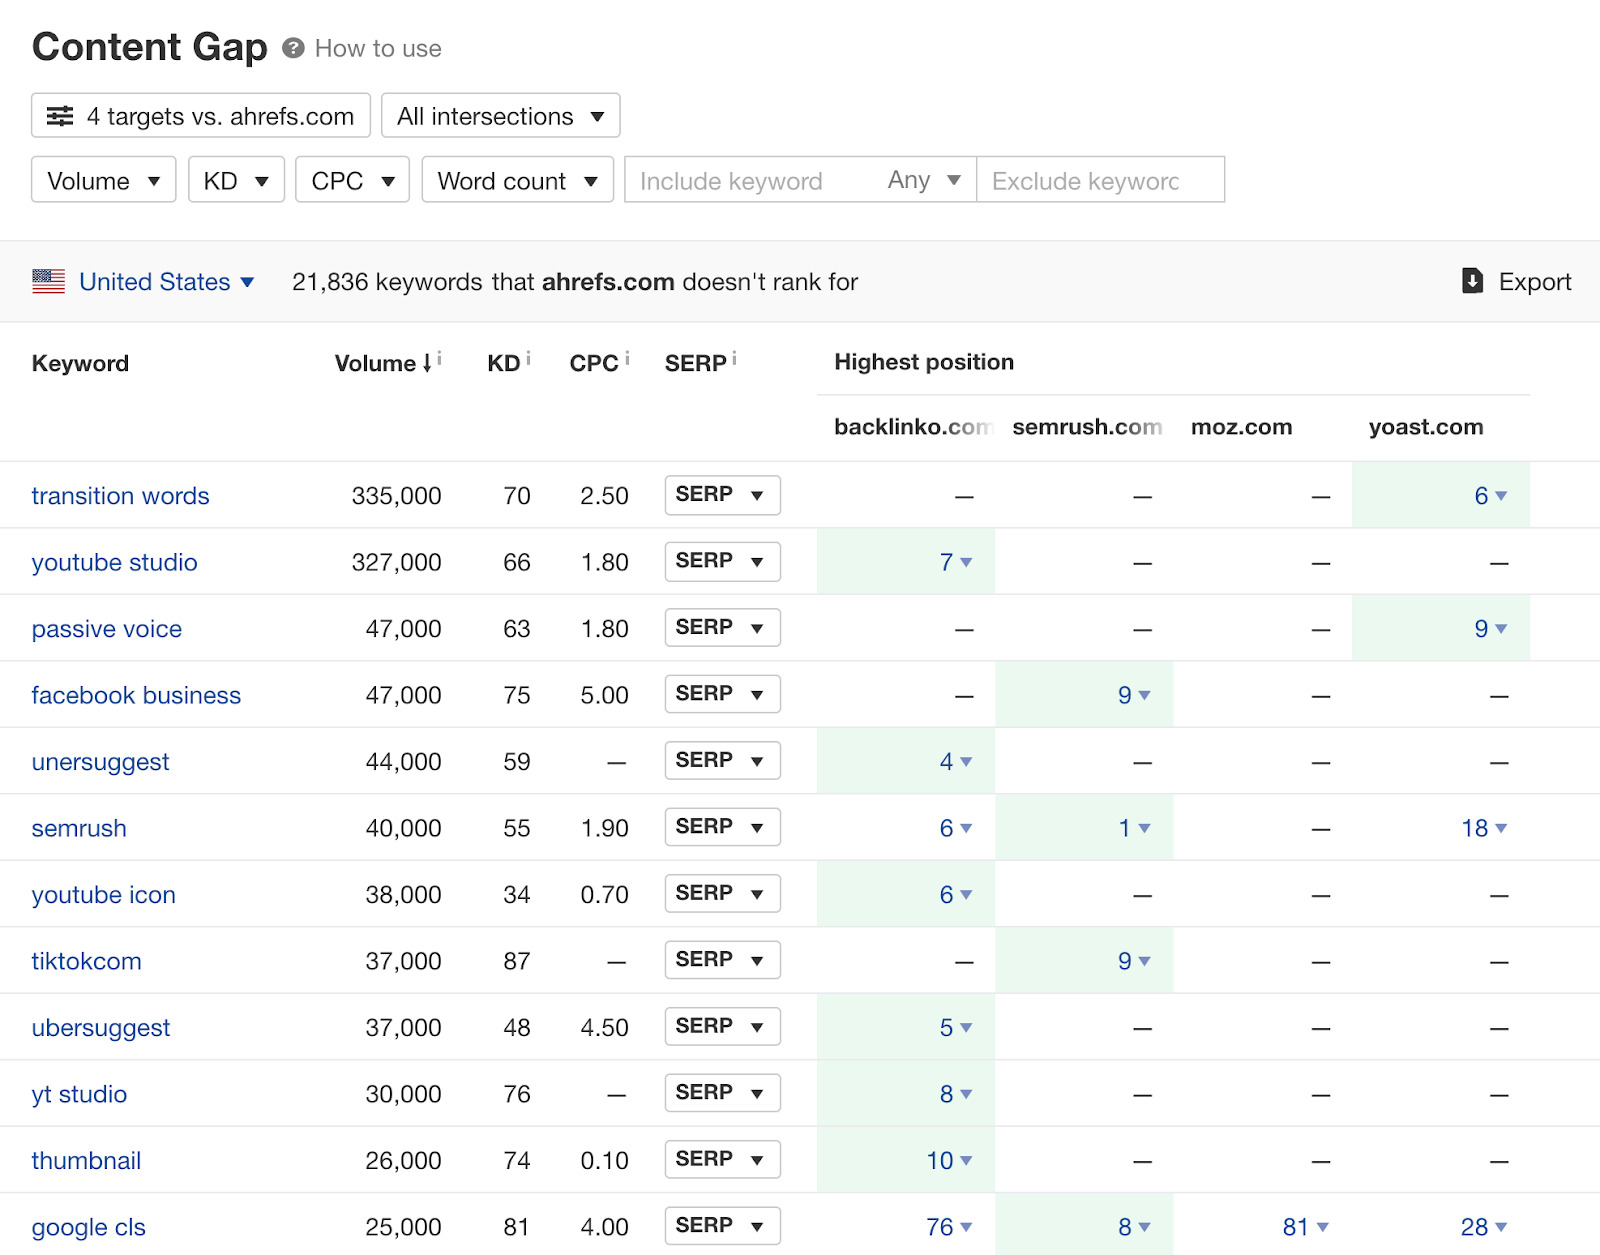This screenshot has height=1255, width=1600.
Task: Open the Any keyword match dropdown
Action: [x=924, y=180]
